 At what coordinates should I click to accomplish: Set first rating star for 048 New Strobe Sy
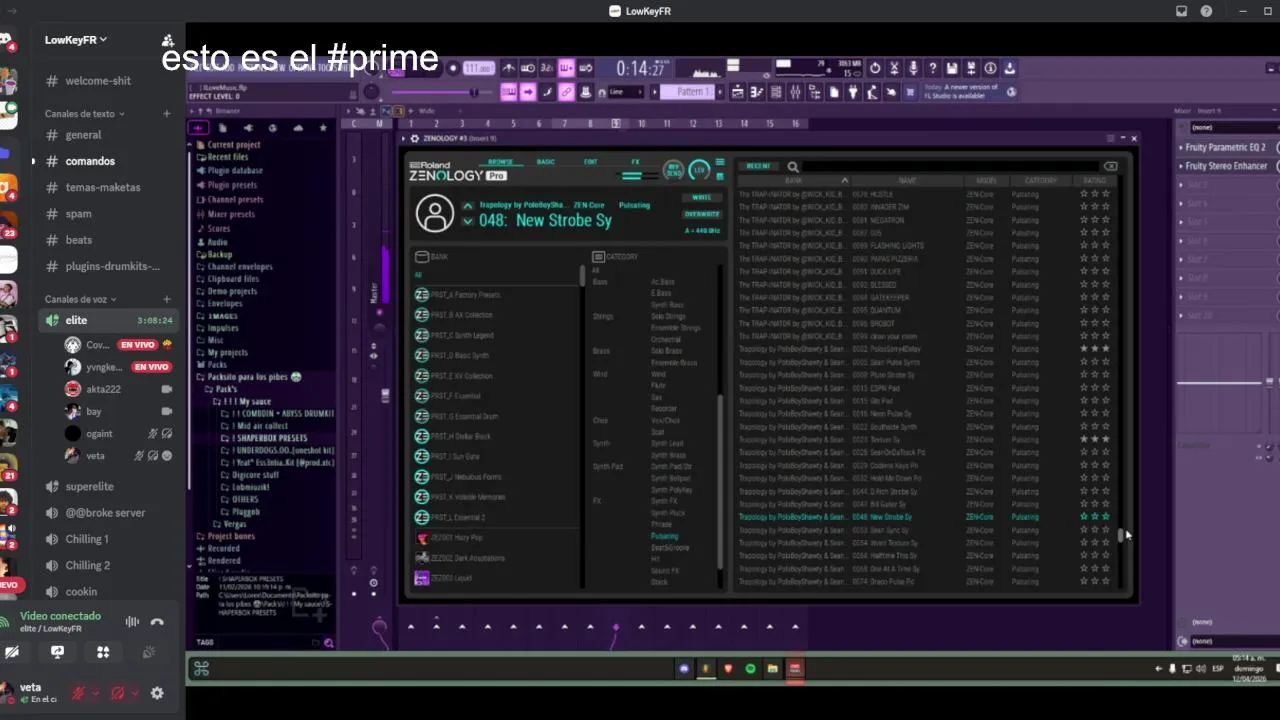pyautogui.click(x=1083, y=517)
